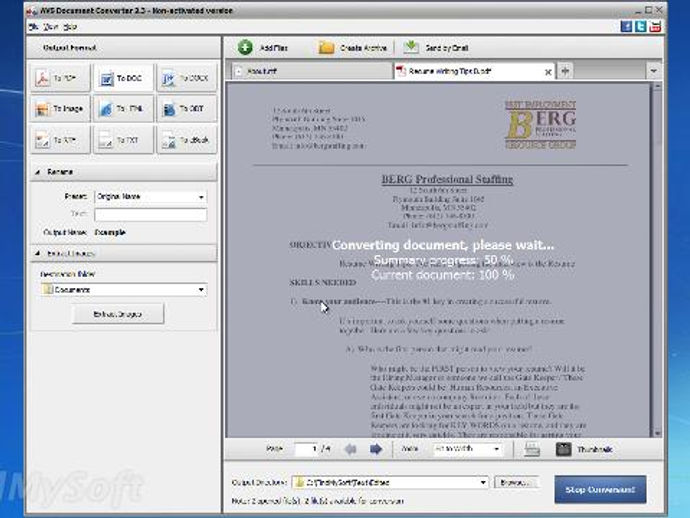This screenshot has height=518, width=690.
Task: Open the Output Directory path dropdown
Action: [390, 482]
